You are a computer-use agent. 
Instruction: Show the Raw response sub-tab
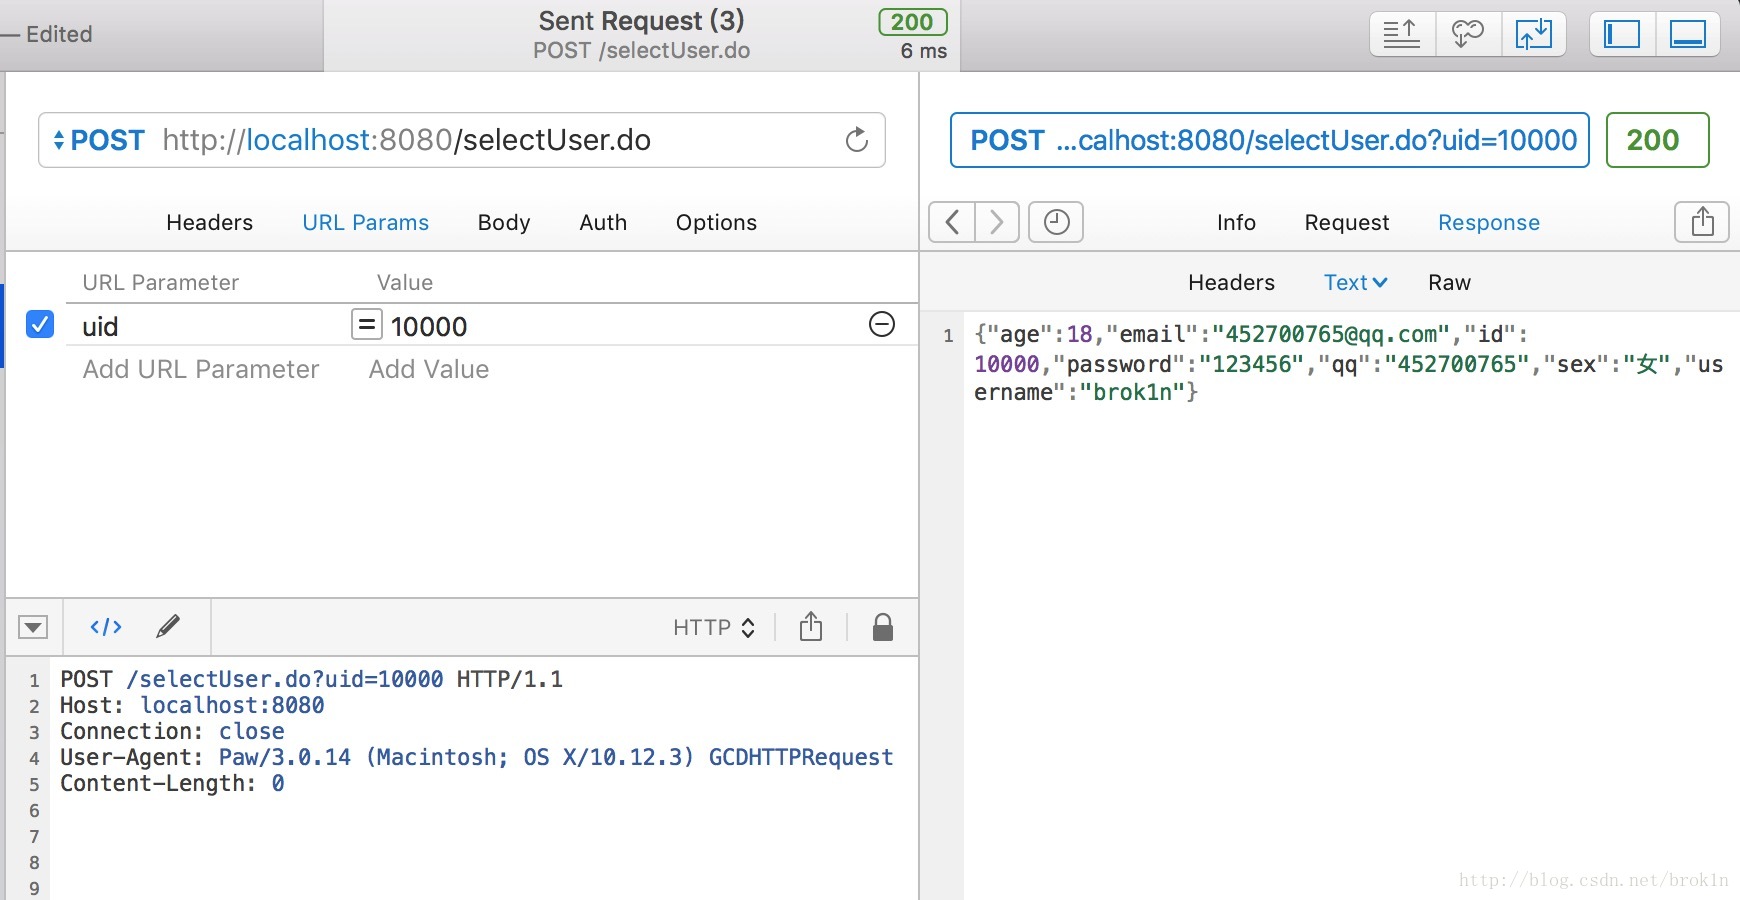click(1449, 283)
